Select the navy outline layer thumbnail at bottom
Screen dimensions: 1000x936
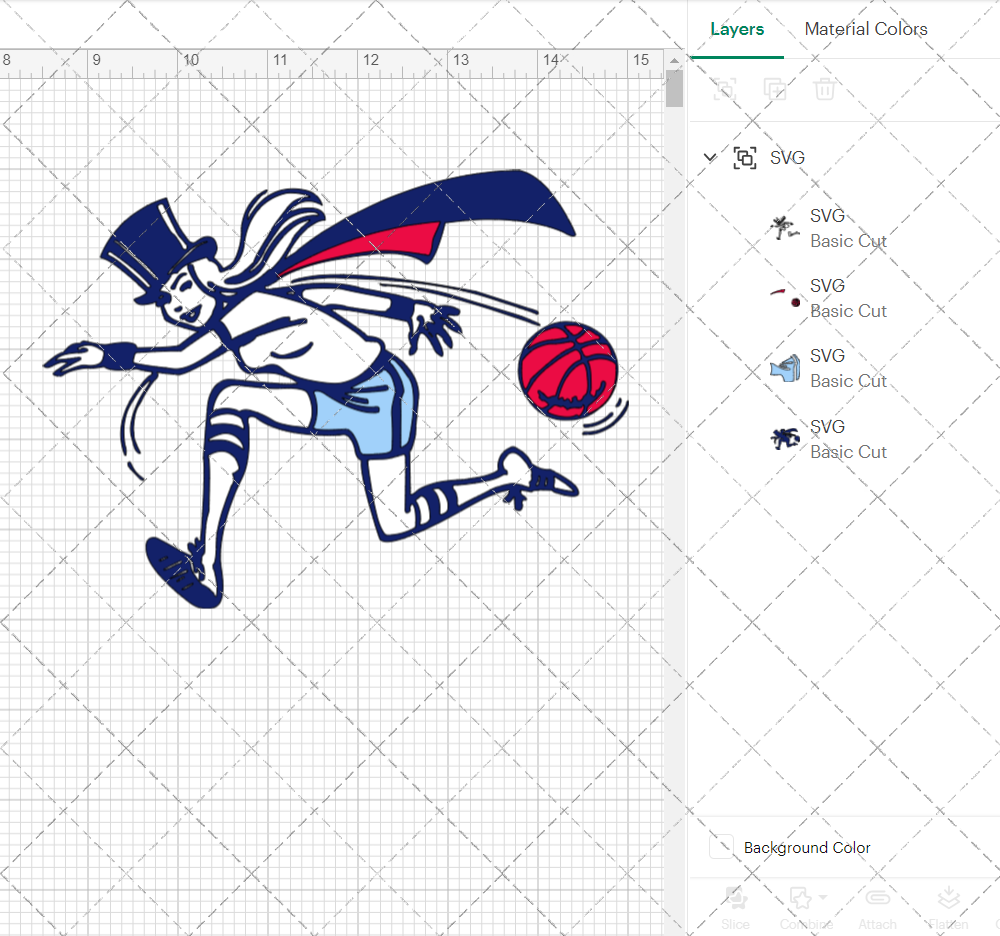pyautogui.click(x=784, y=439)
